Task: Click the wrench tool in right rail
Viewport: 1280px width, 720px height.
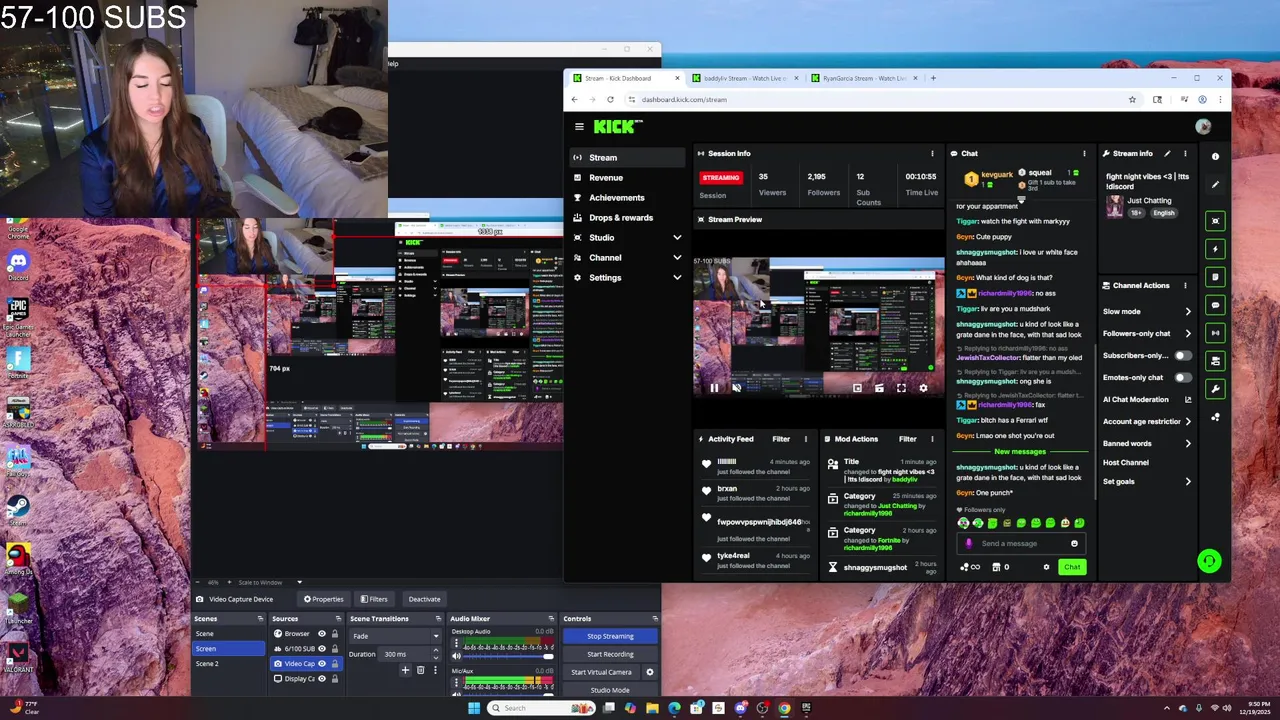Action: (x=1215, y=389)
